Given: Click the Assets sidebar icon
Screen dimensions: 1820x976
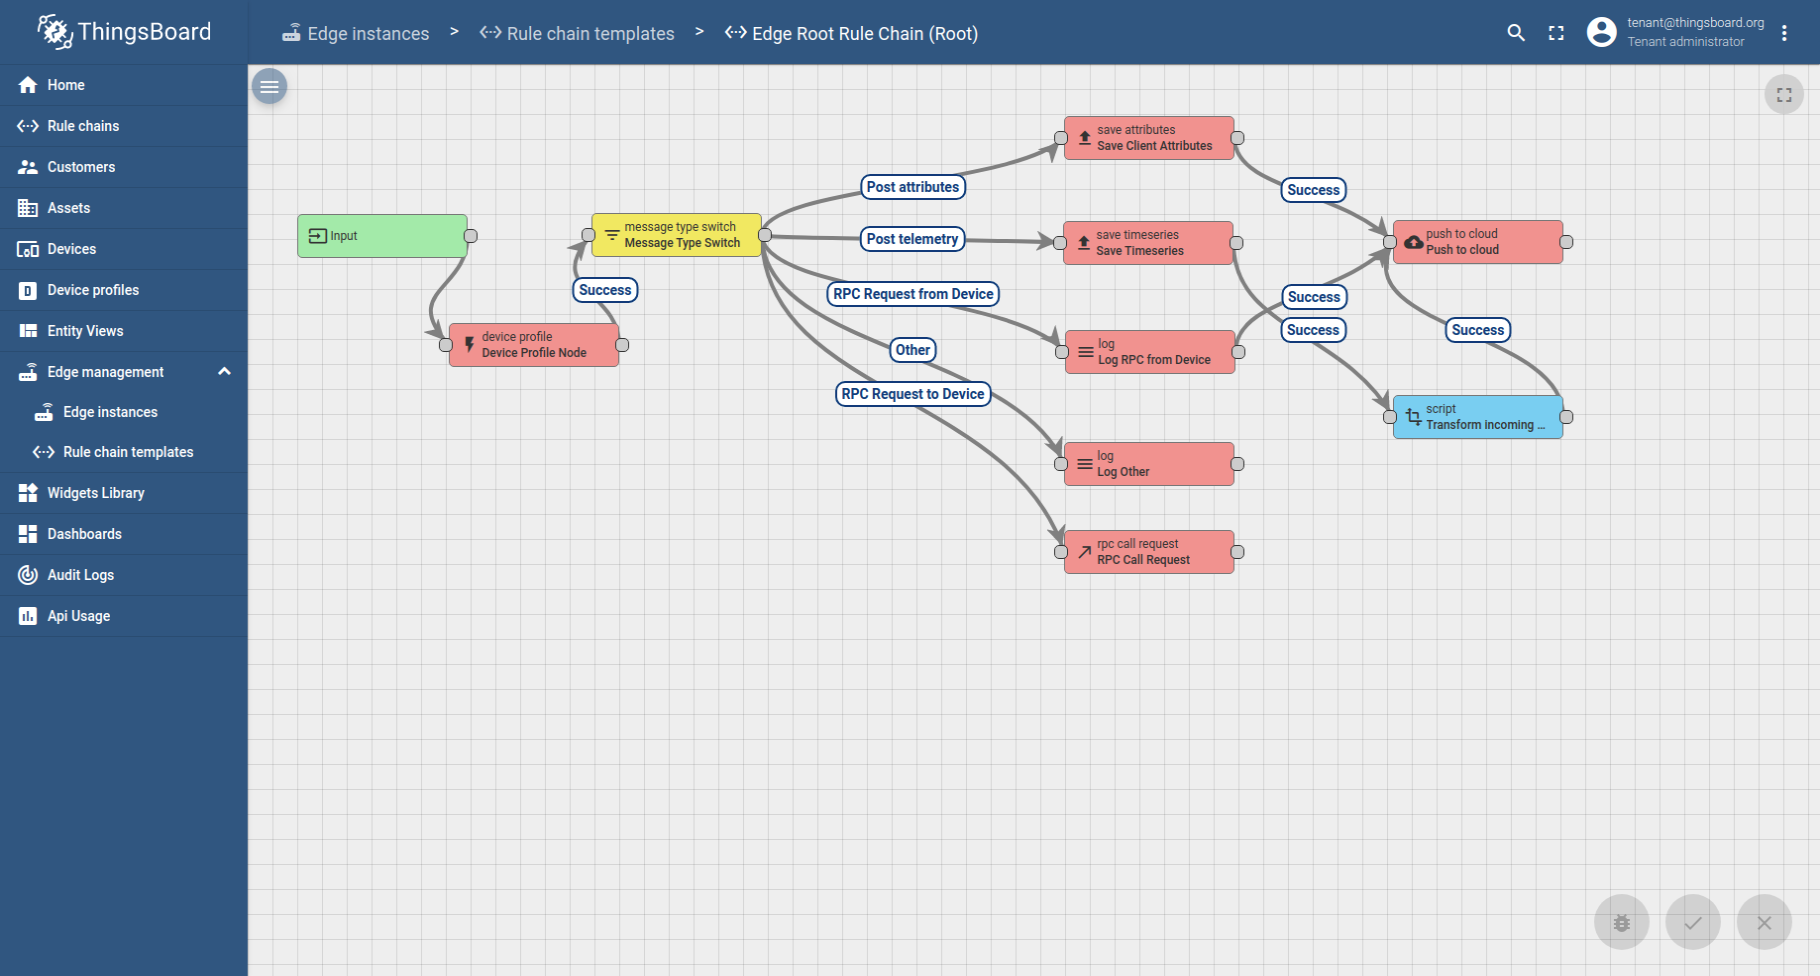Looking at the screenshot, I should [28, 208].
